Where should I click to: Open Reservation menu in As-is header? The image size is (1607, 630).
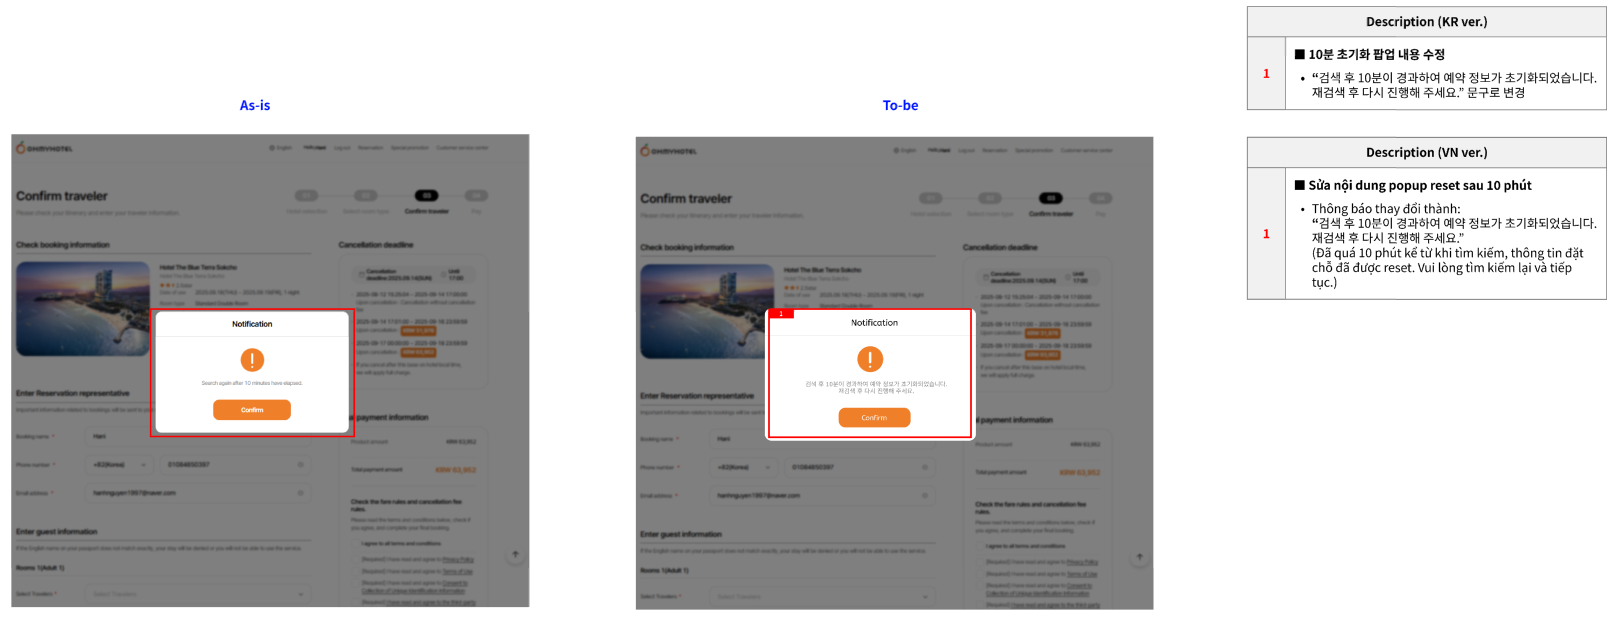[x=370, y=148]
